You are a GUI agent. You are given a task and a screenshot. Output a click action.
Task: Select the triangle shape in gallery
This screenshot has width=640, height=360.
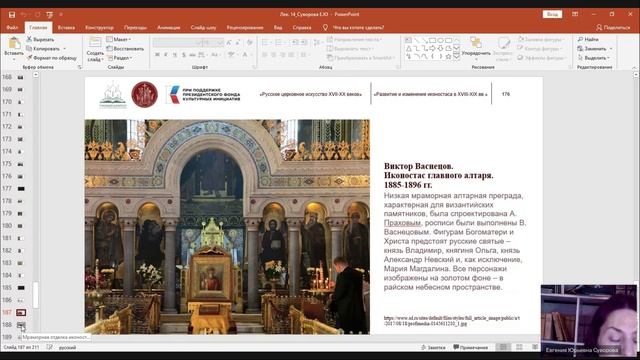pos(409,48)
